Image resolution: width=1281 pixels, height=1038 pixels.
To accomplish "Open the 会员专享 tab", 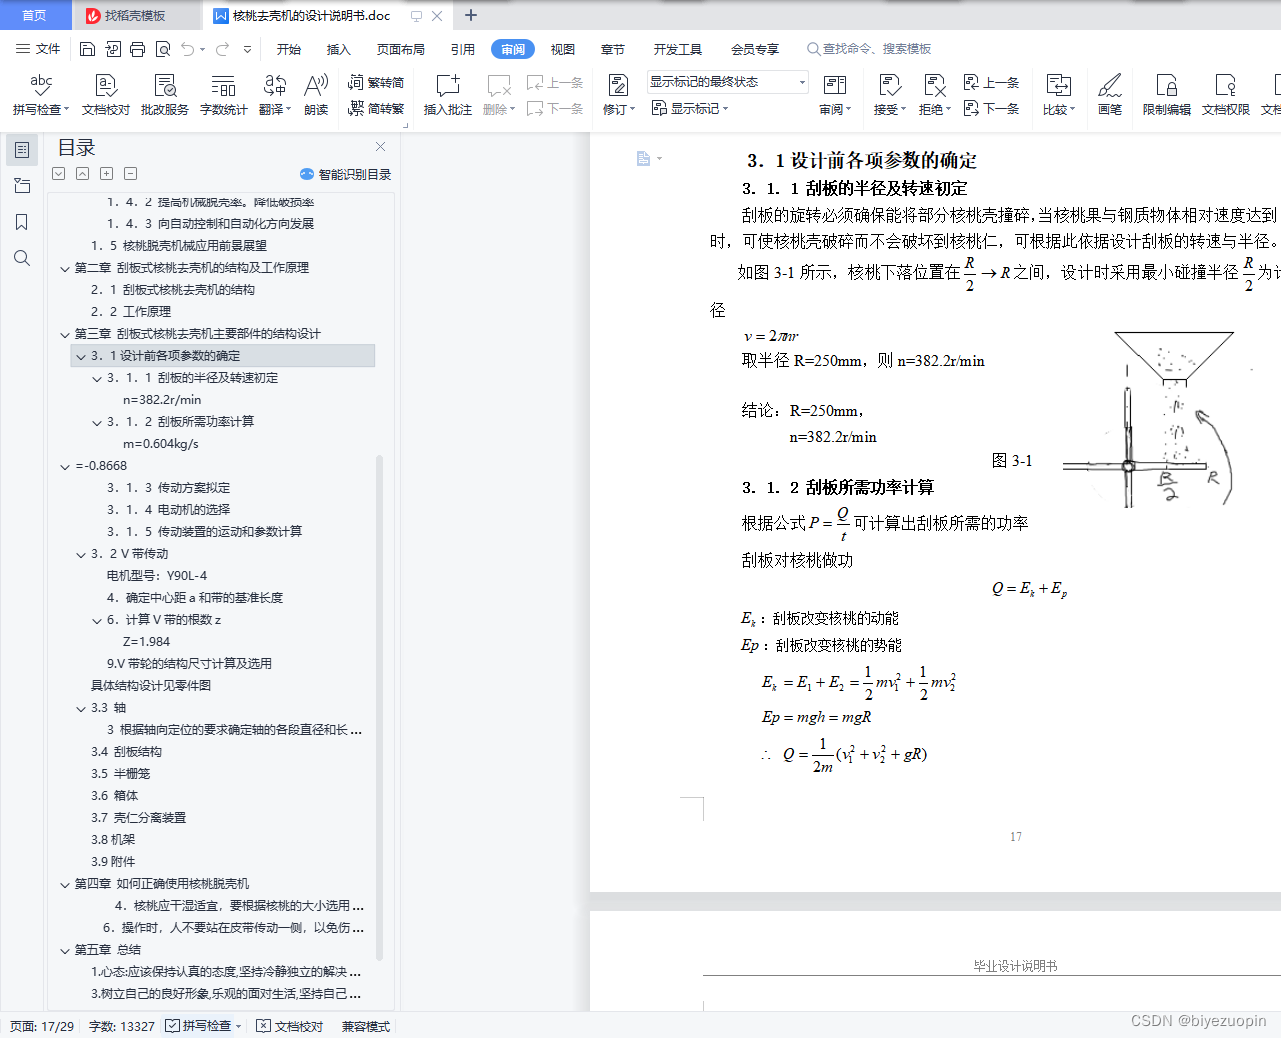I will 755,49.
